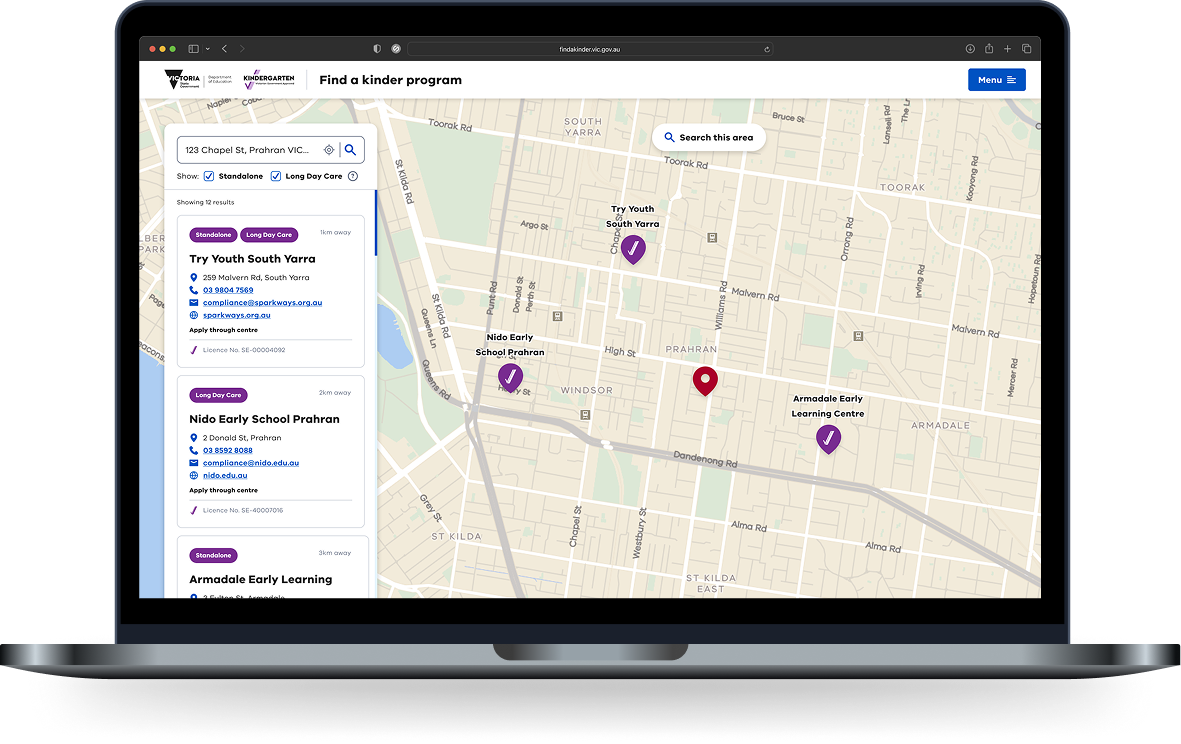Click the Showing 12 results text

click(206, 203)
